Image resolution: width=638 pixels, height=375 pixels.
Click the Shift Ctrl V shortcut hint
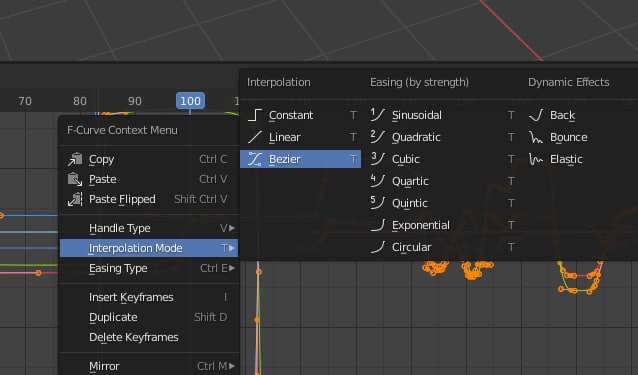pos(201,199)
